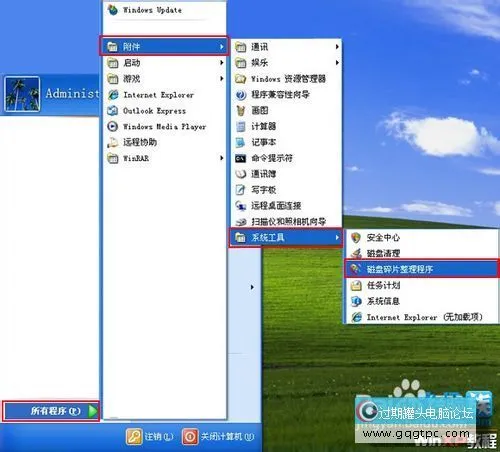Click the 远程协助 icon
500x452 pixels.
coord(113,142)
